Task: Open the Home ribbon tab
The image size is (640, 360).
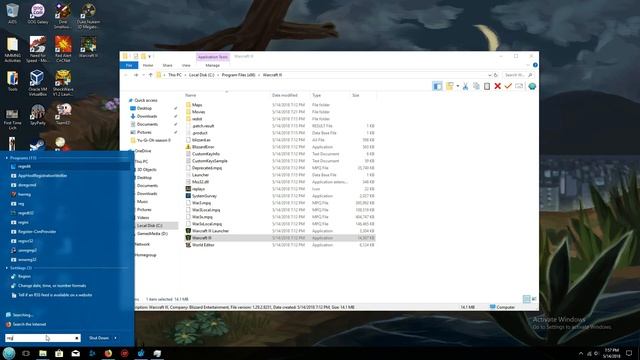Action: pyautogui.click(x=148, y=65)
